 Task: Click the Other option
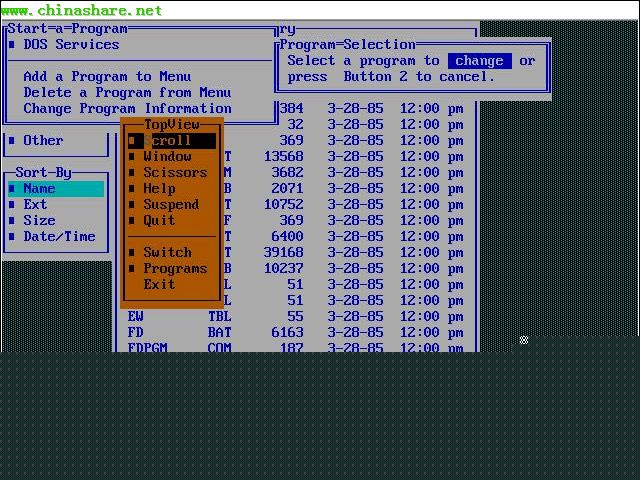click(43, 140)
